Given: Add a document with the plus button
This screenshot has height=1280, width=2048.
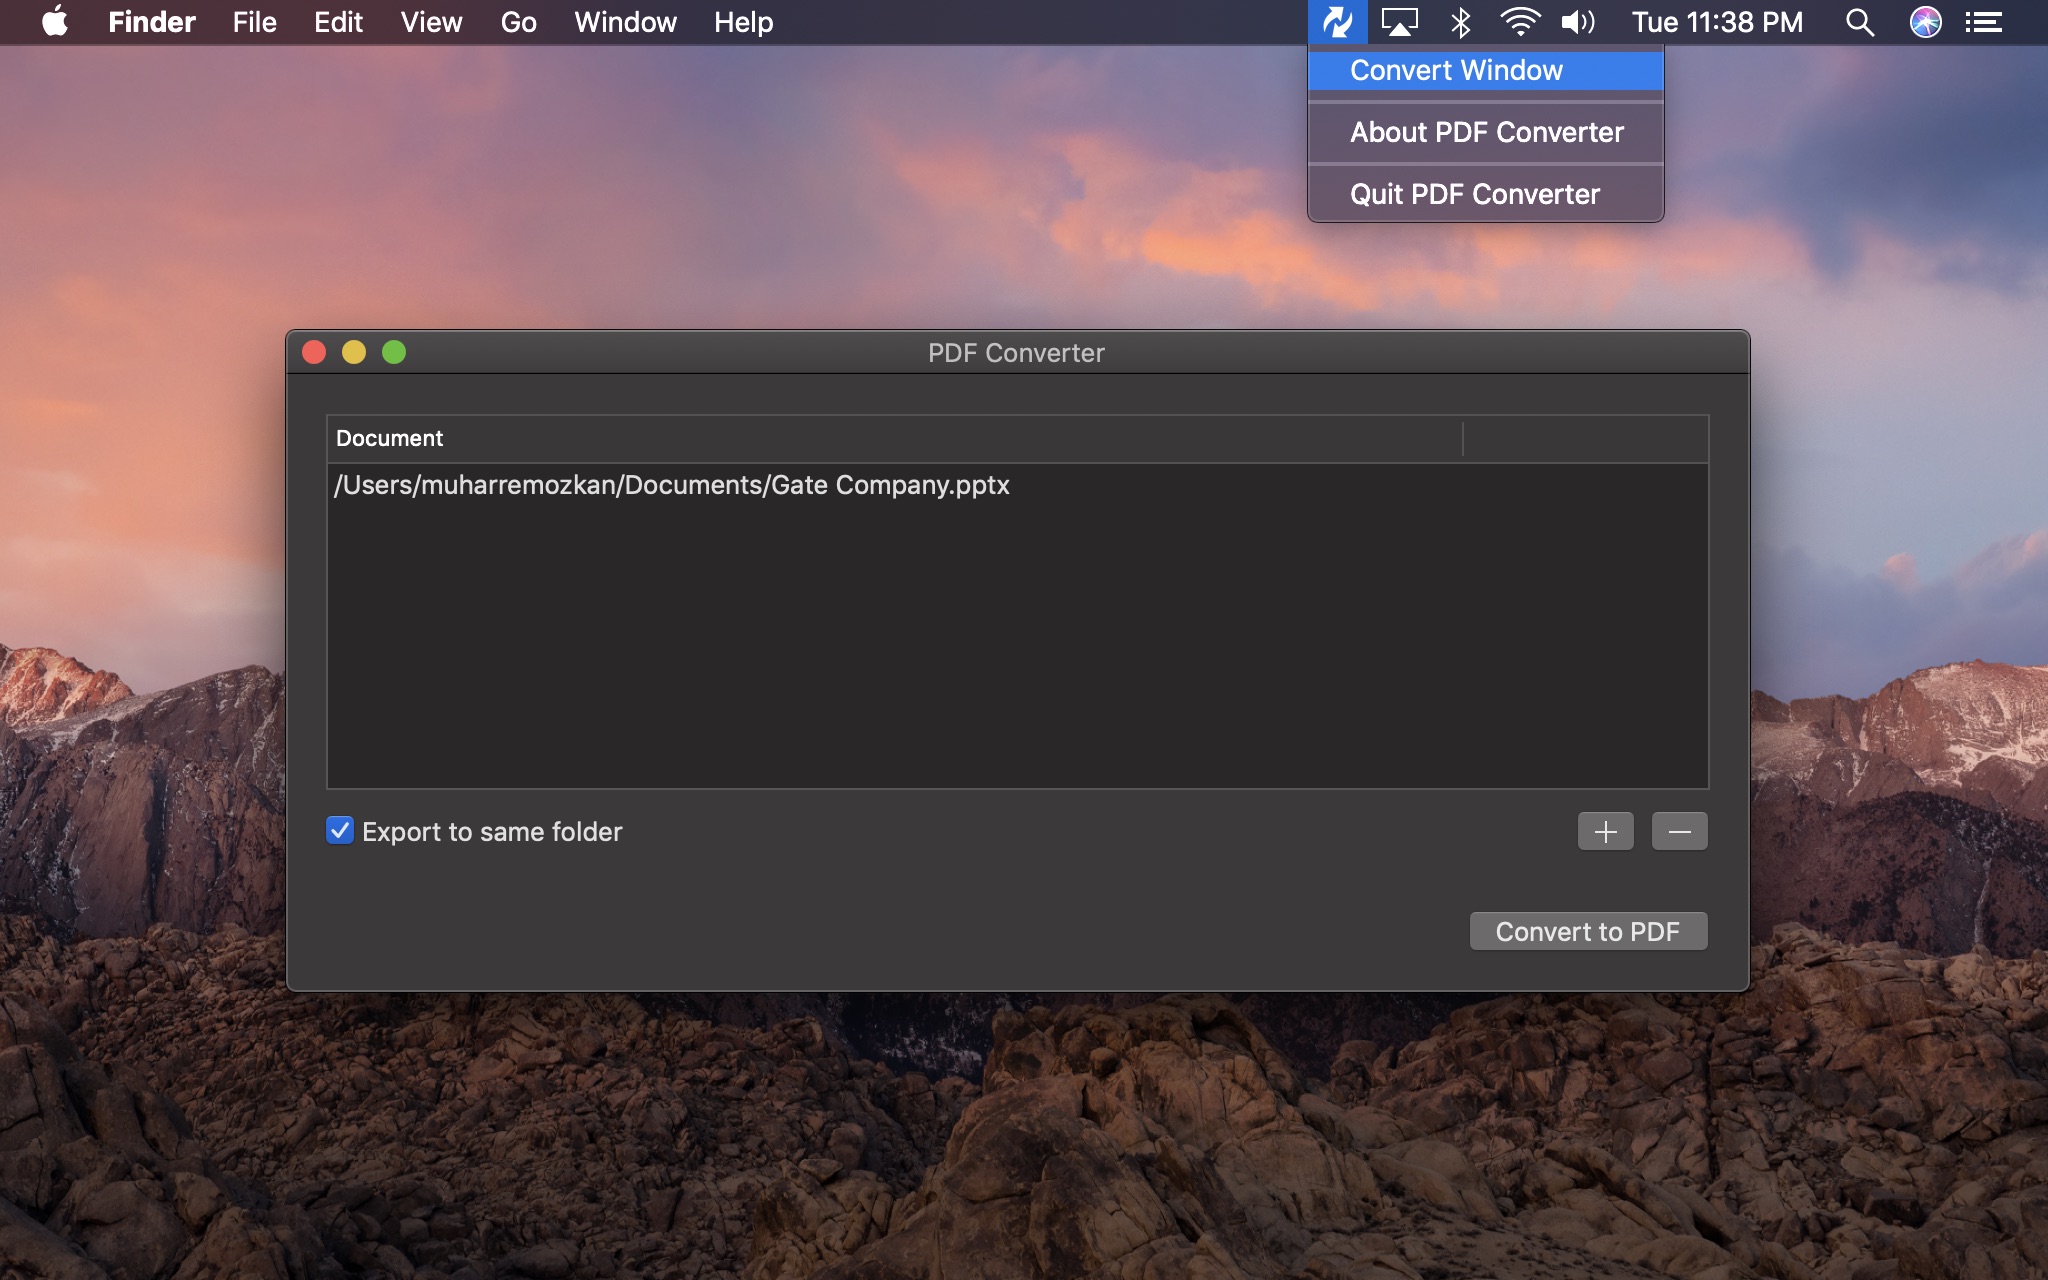Looking at the screenshot, I should [1605, 831].
